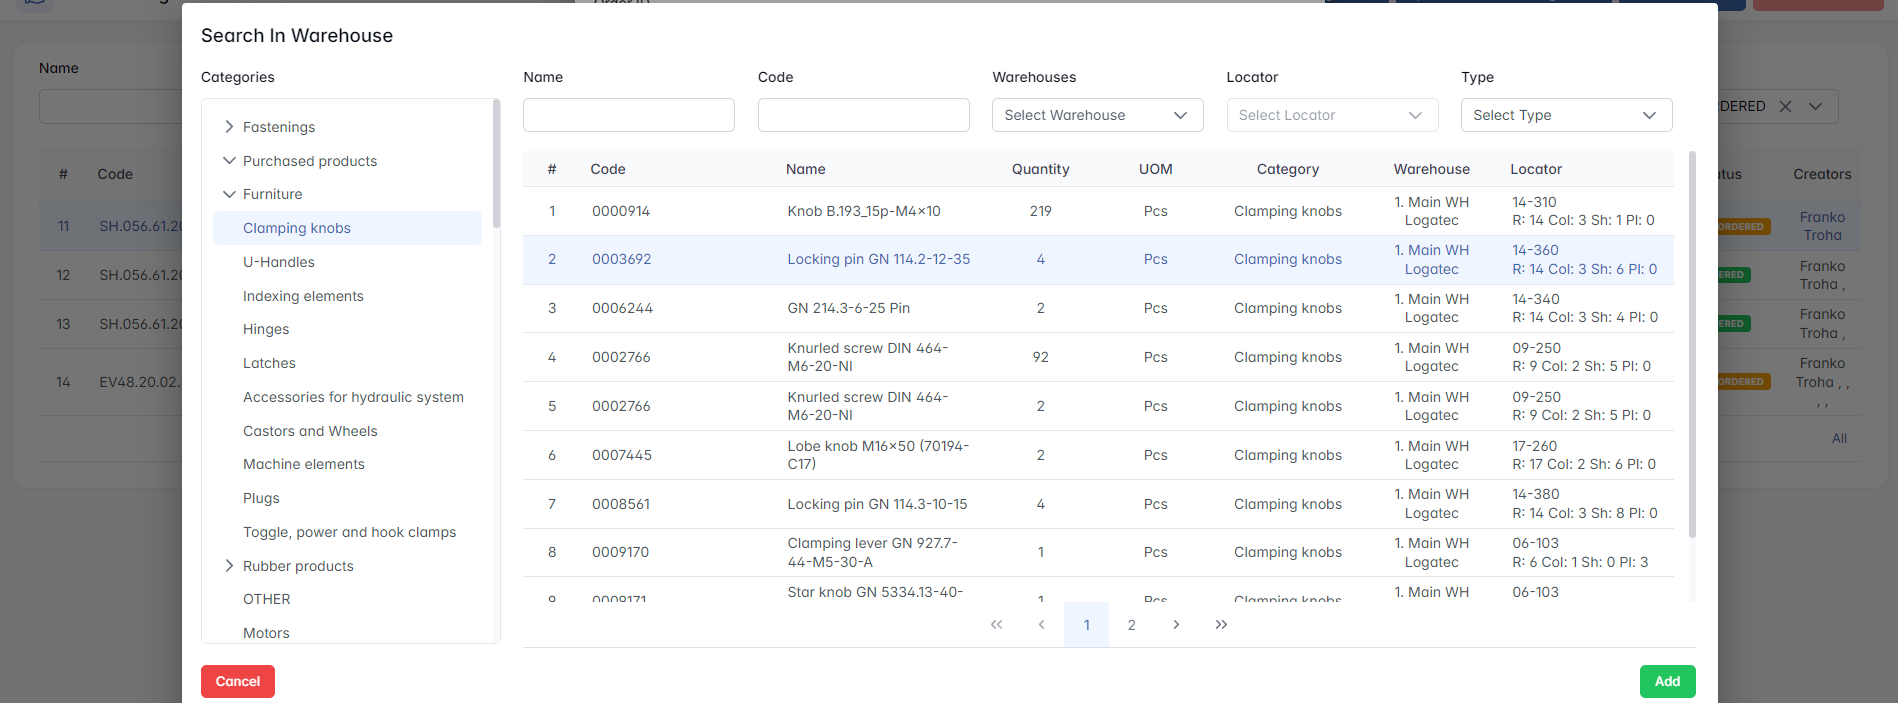
Task: Open the Select Warehouse dropdown
Action: pos(1097,115)
